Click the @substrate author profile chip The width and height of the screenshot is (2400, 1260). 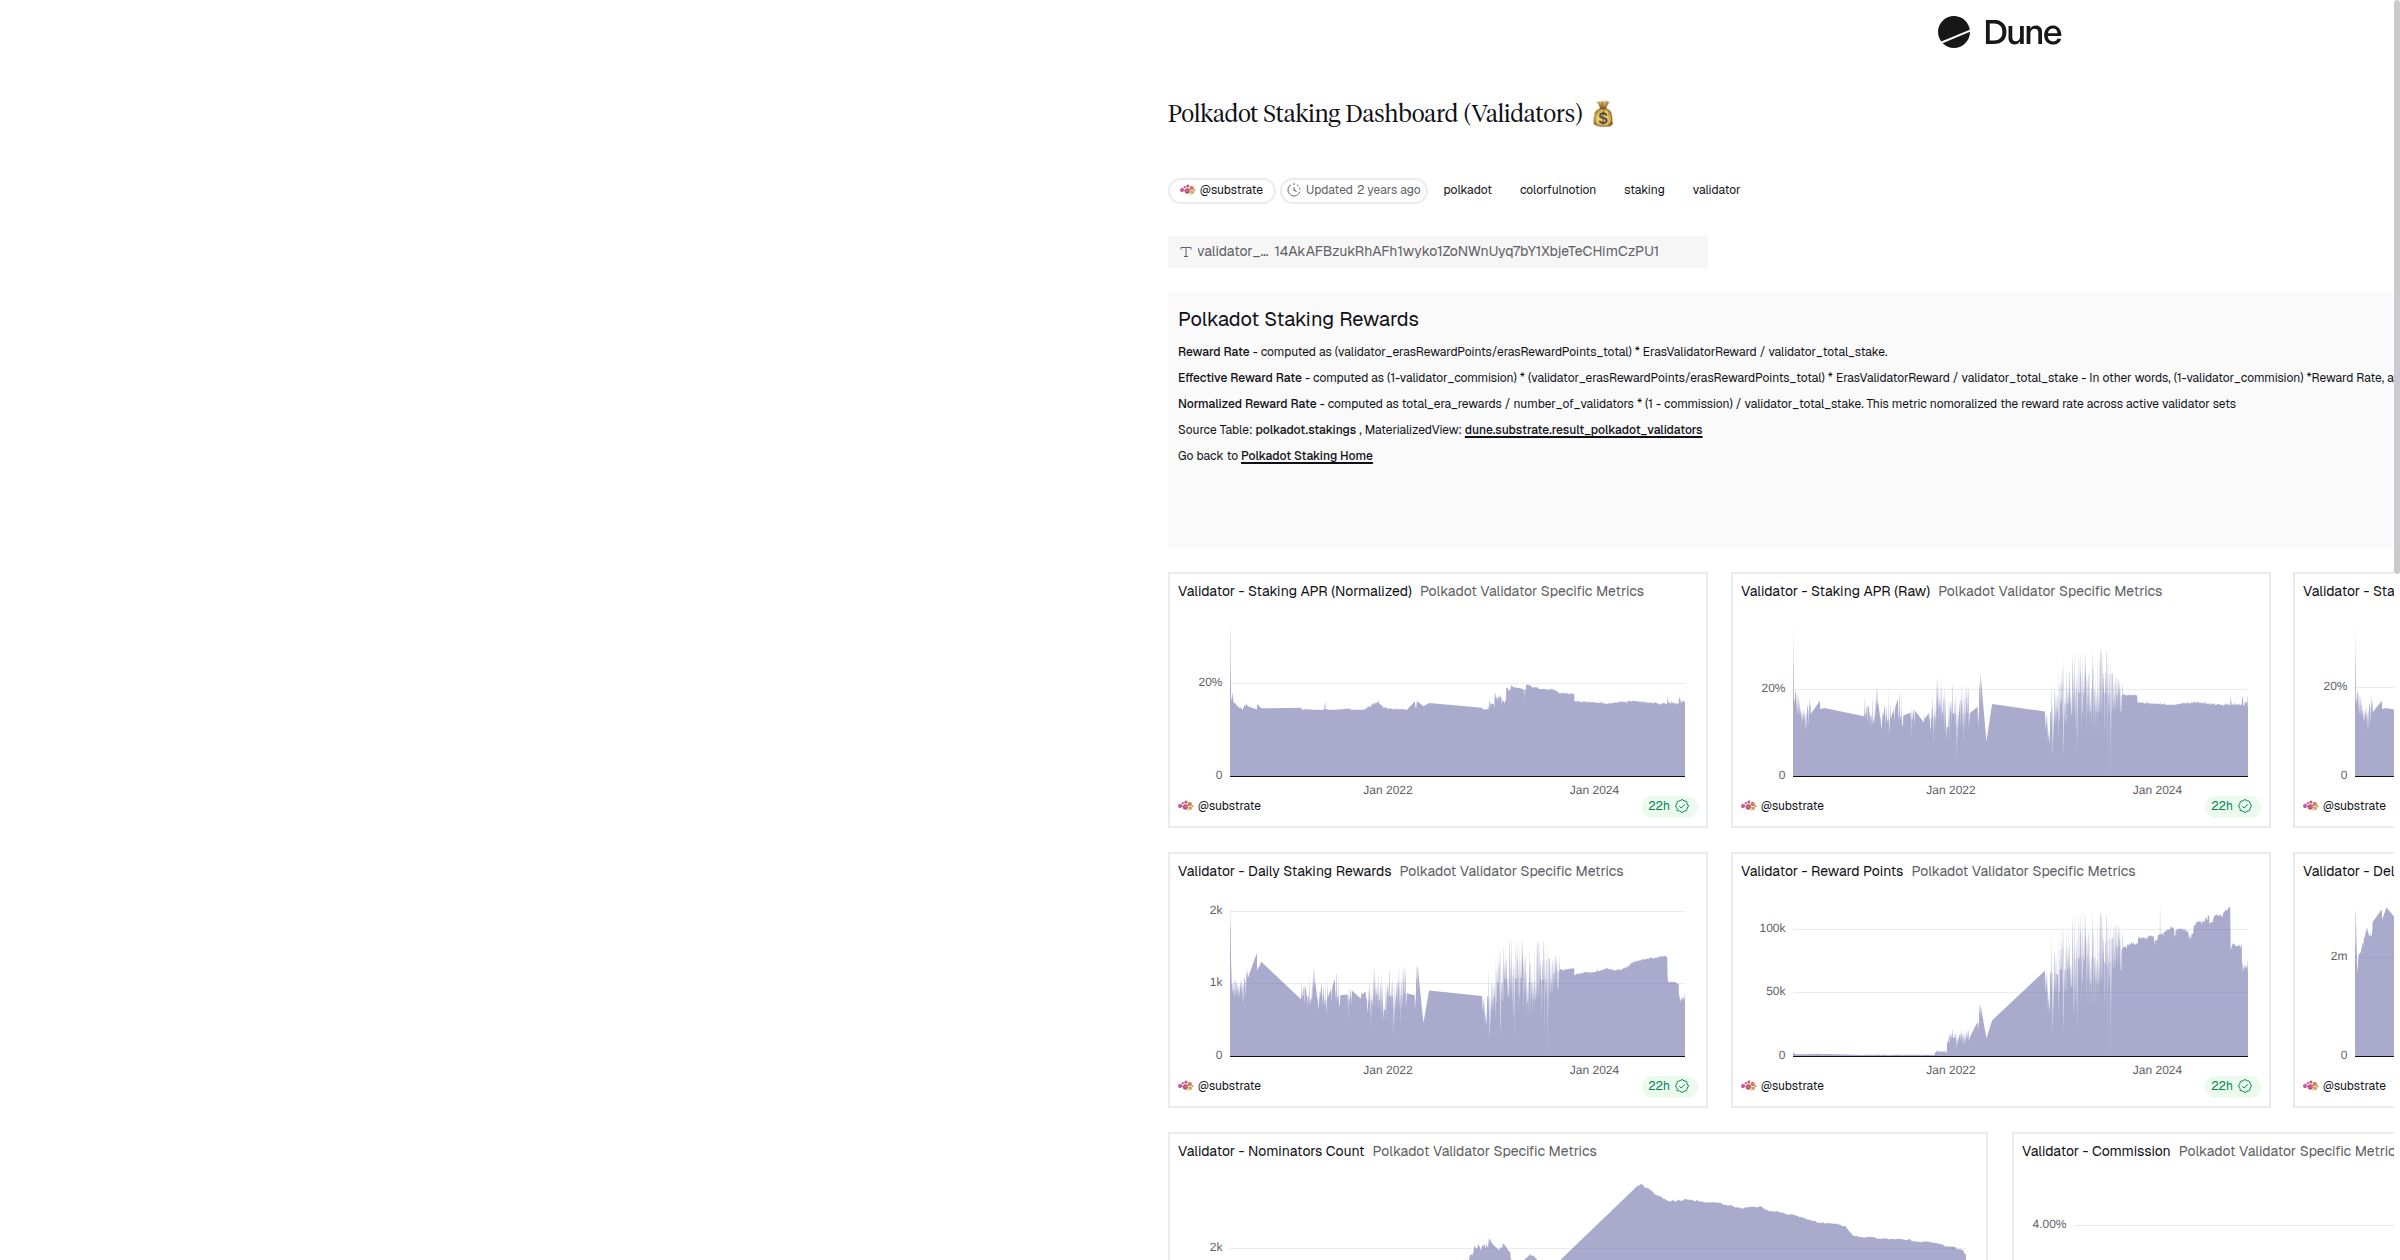click(1221, 190)
